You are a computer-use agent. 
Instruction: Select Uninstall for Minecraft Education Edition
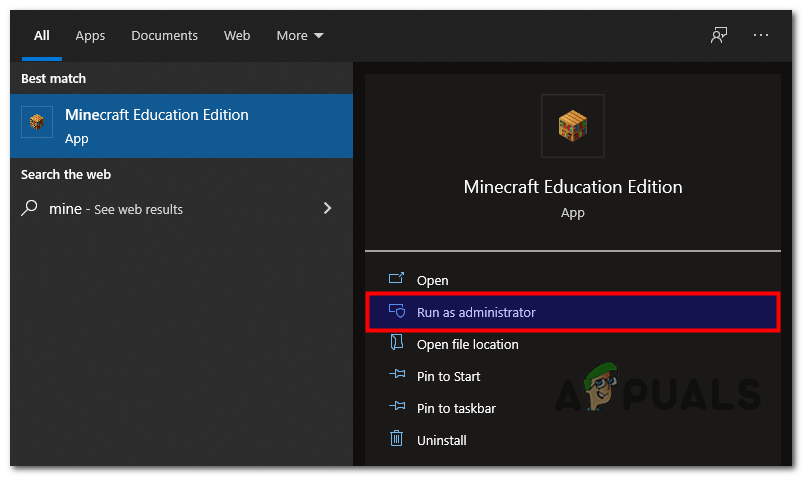(x=573, y=440)
